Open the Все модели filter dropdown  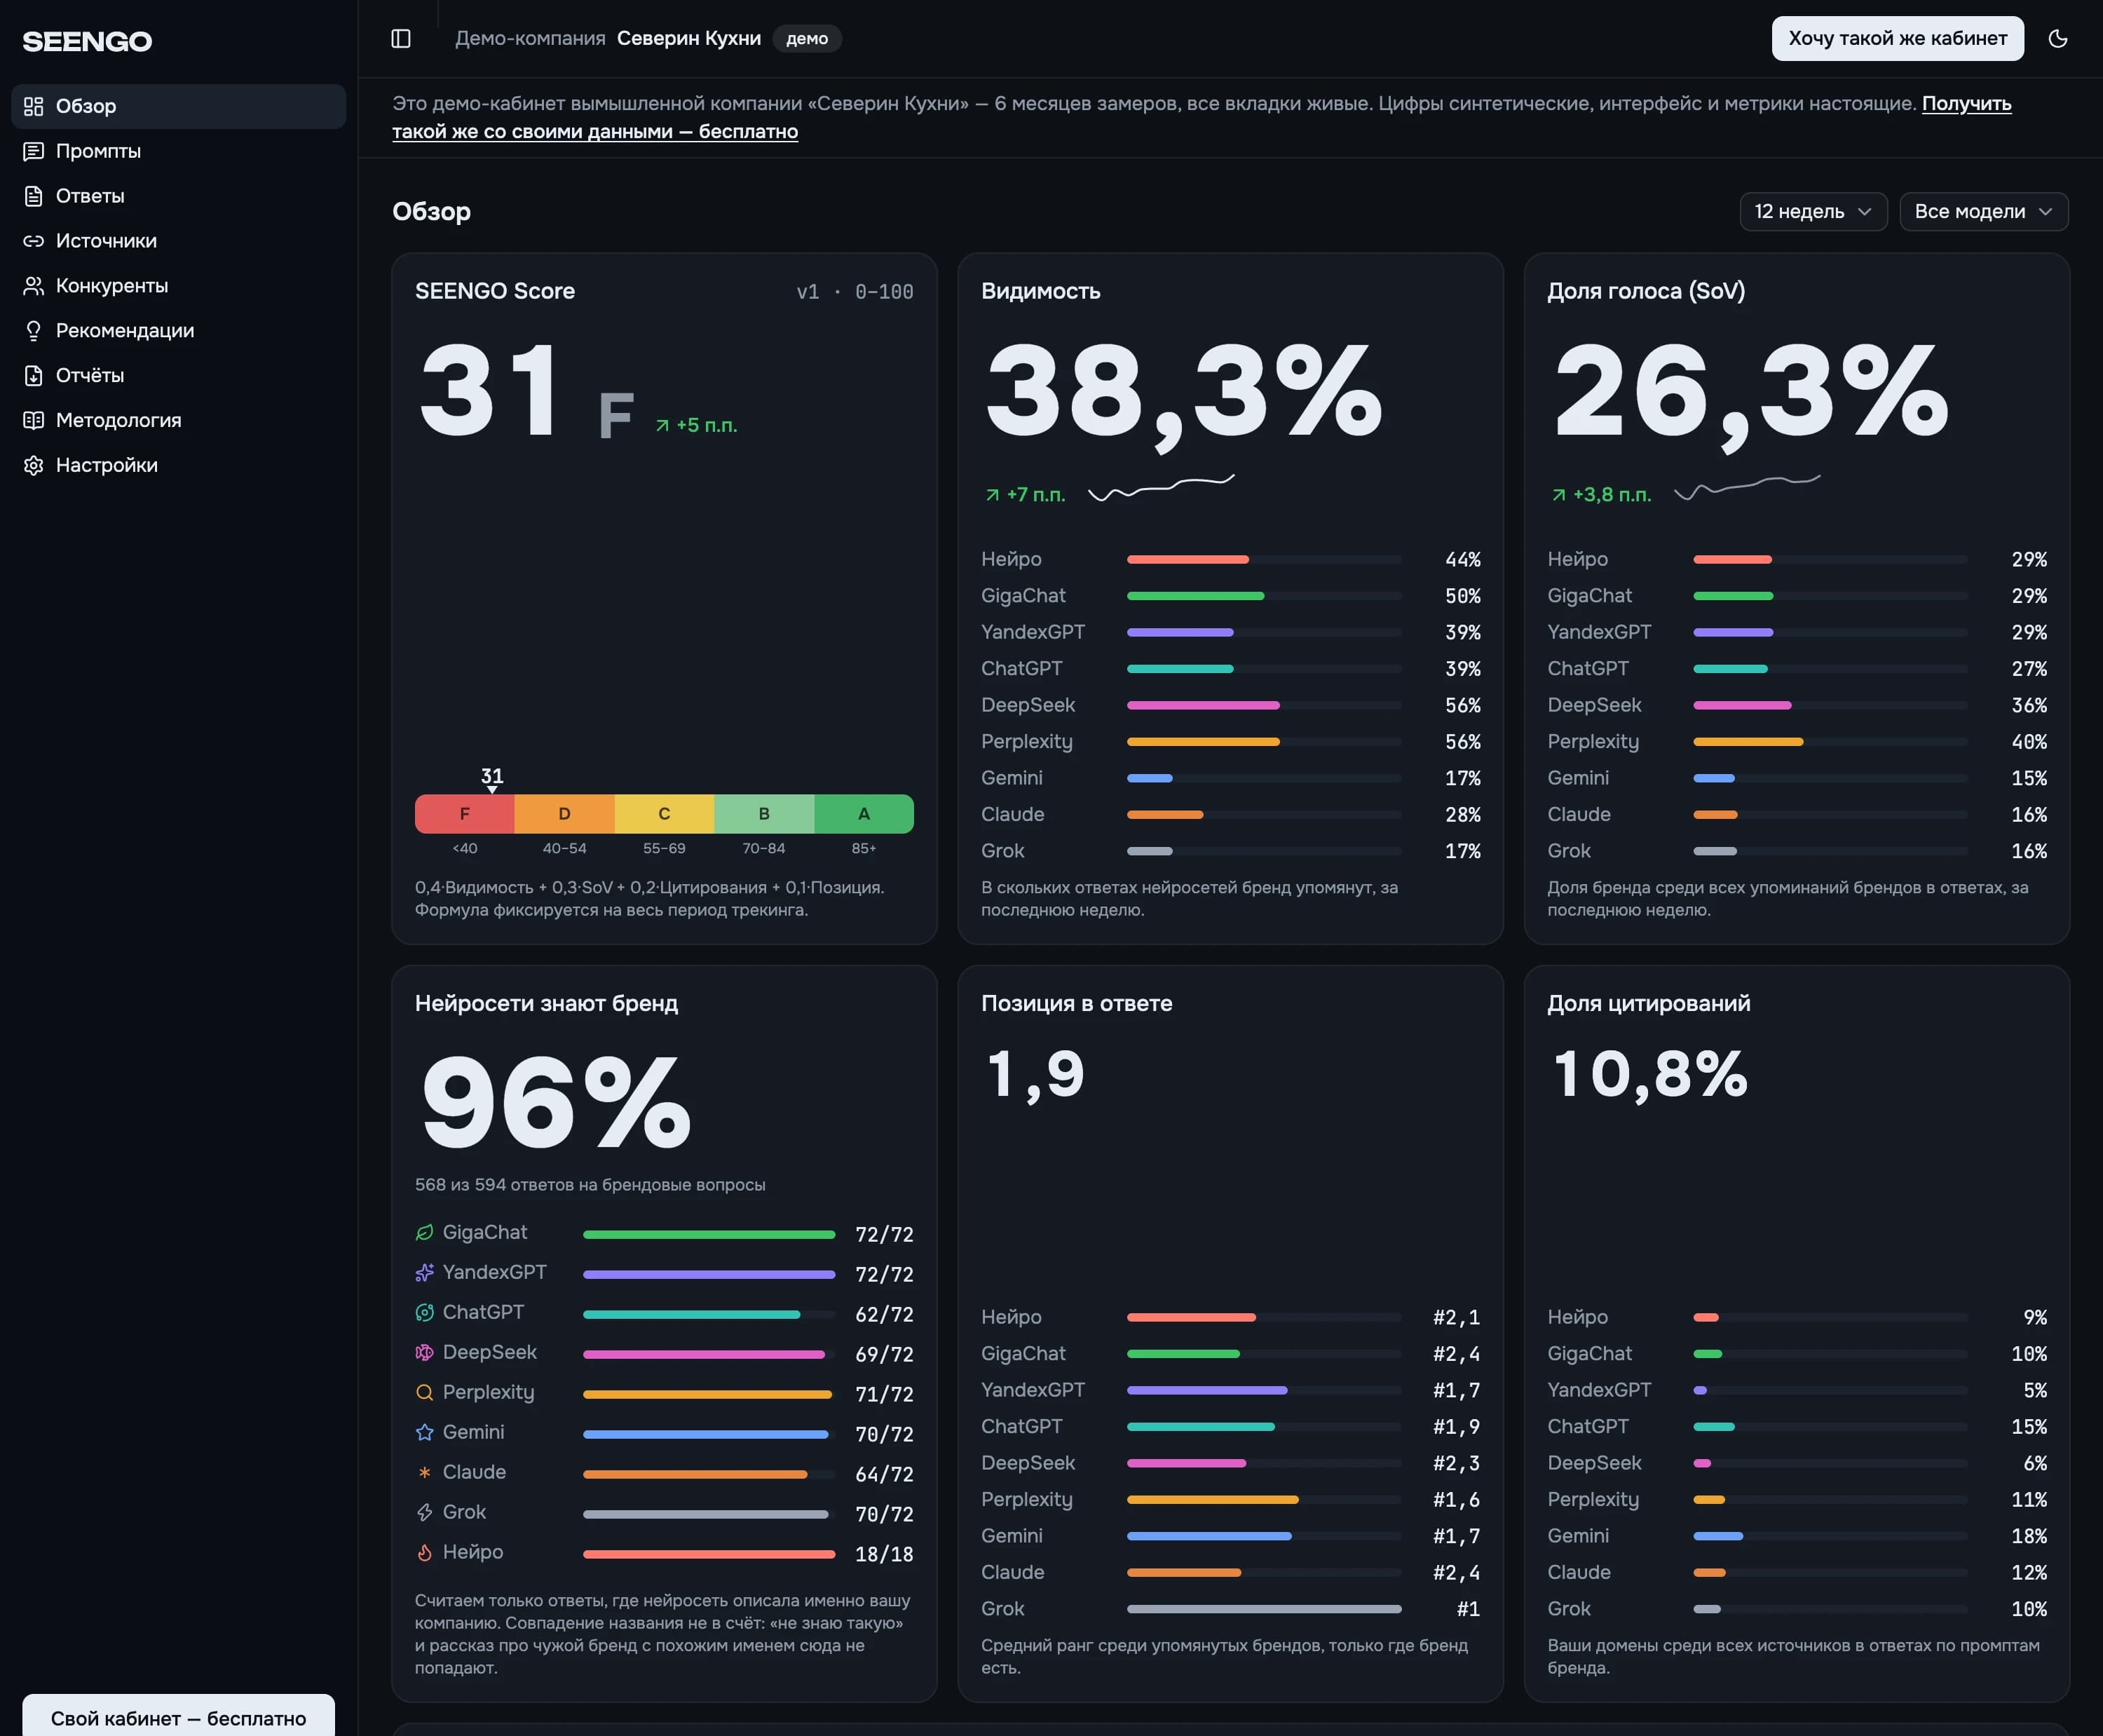[x=1984, y=212]
